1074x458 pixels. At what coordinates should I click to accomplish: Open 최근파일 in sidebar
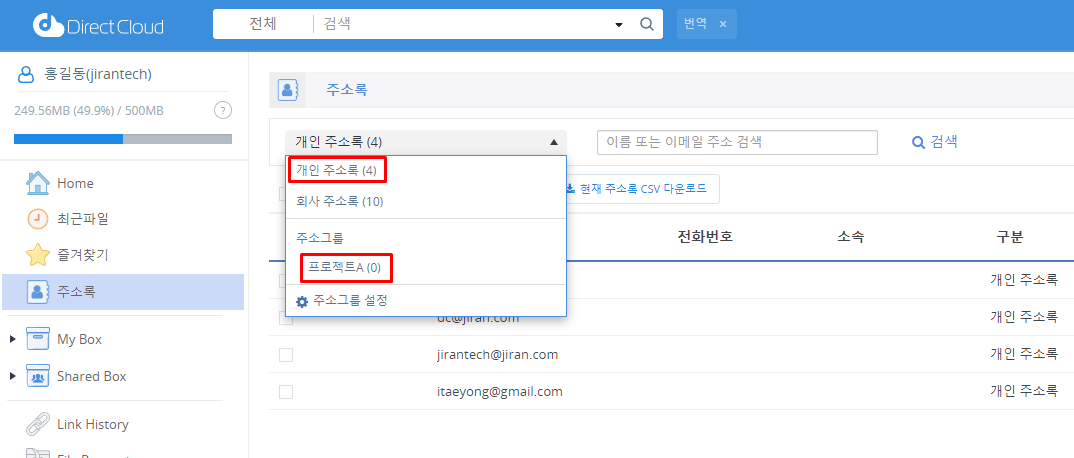pos(82,219)
